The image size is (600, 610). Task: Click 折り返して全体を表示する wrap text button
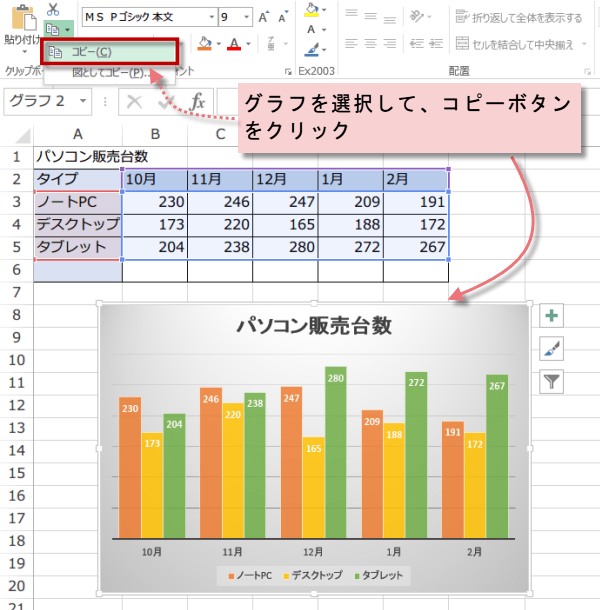coord(519,17)
